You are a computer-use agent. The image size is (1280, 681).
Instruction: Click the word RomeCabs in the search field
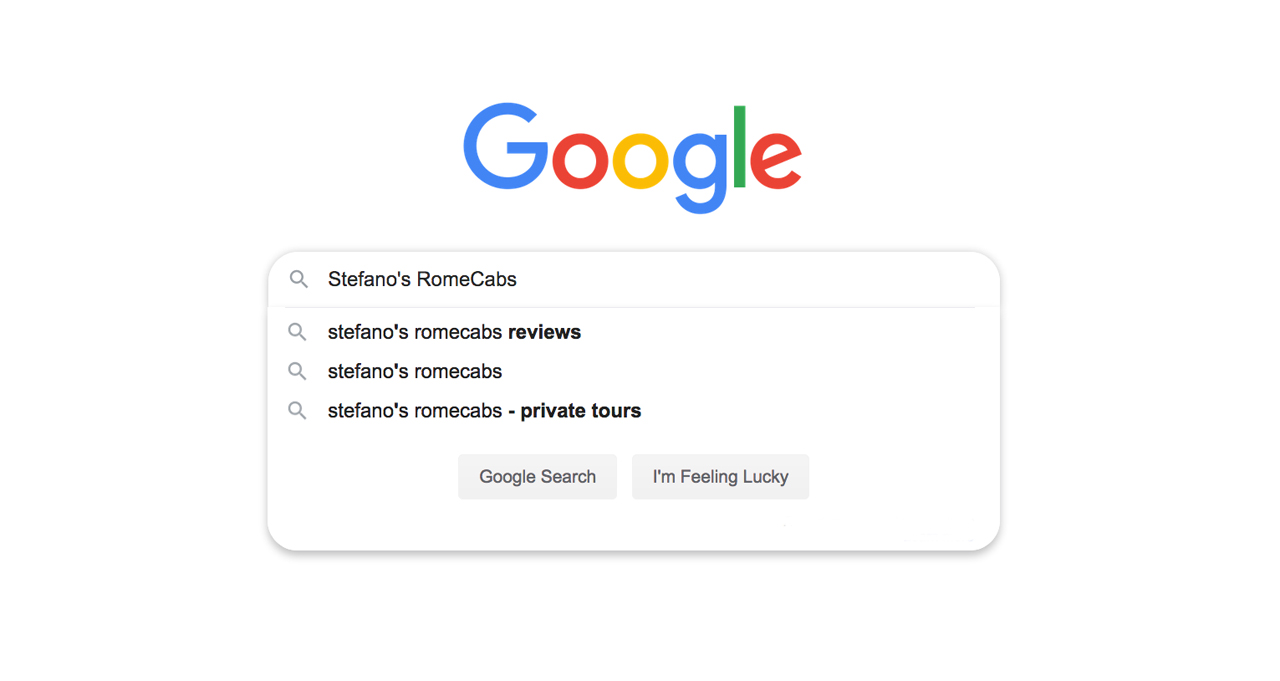pyautogui.click(x=466, y=279)
